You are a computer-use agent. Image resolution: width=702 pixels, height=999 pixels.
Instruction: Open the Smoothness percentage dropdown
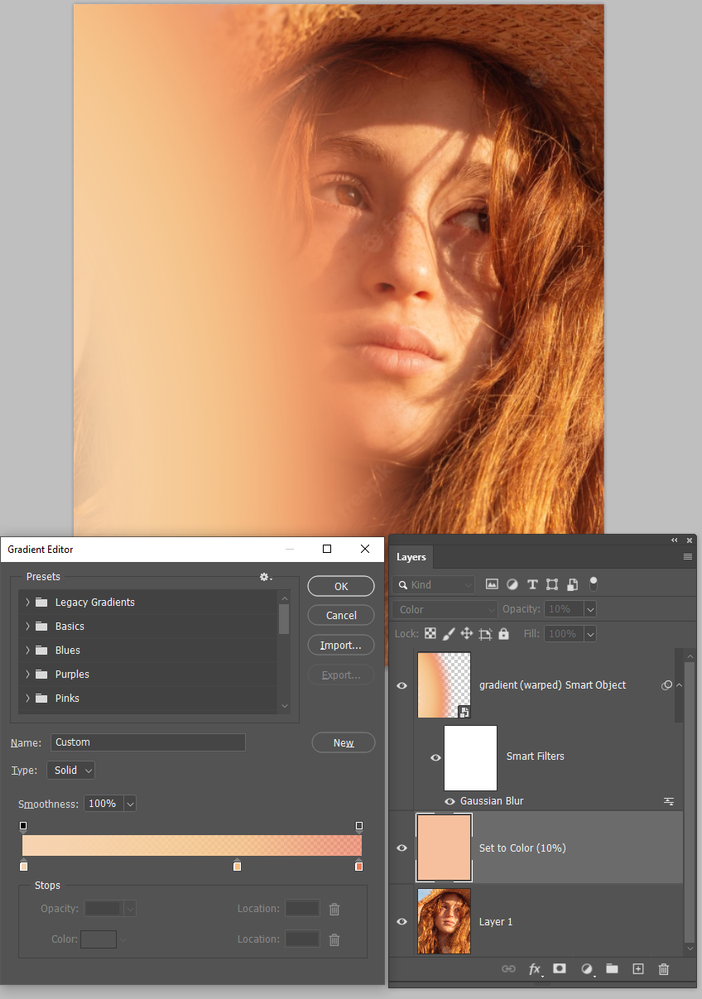click(130, 804)
